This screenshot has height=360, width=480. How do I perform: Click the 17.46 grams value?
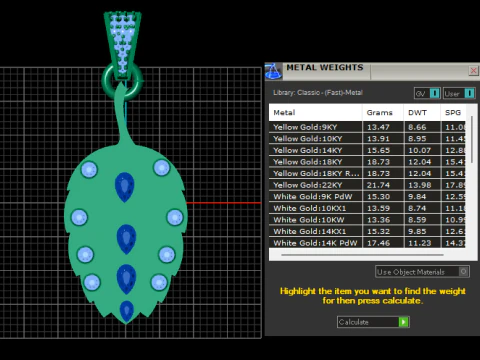(378, 243)
